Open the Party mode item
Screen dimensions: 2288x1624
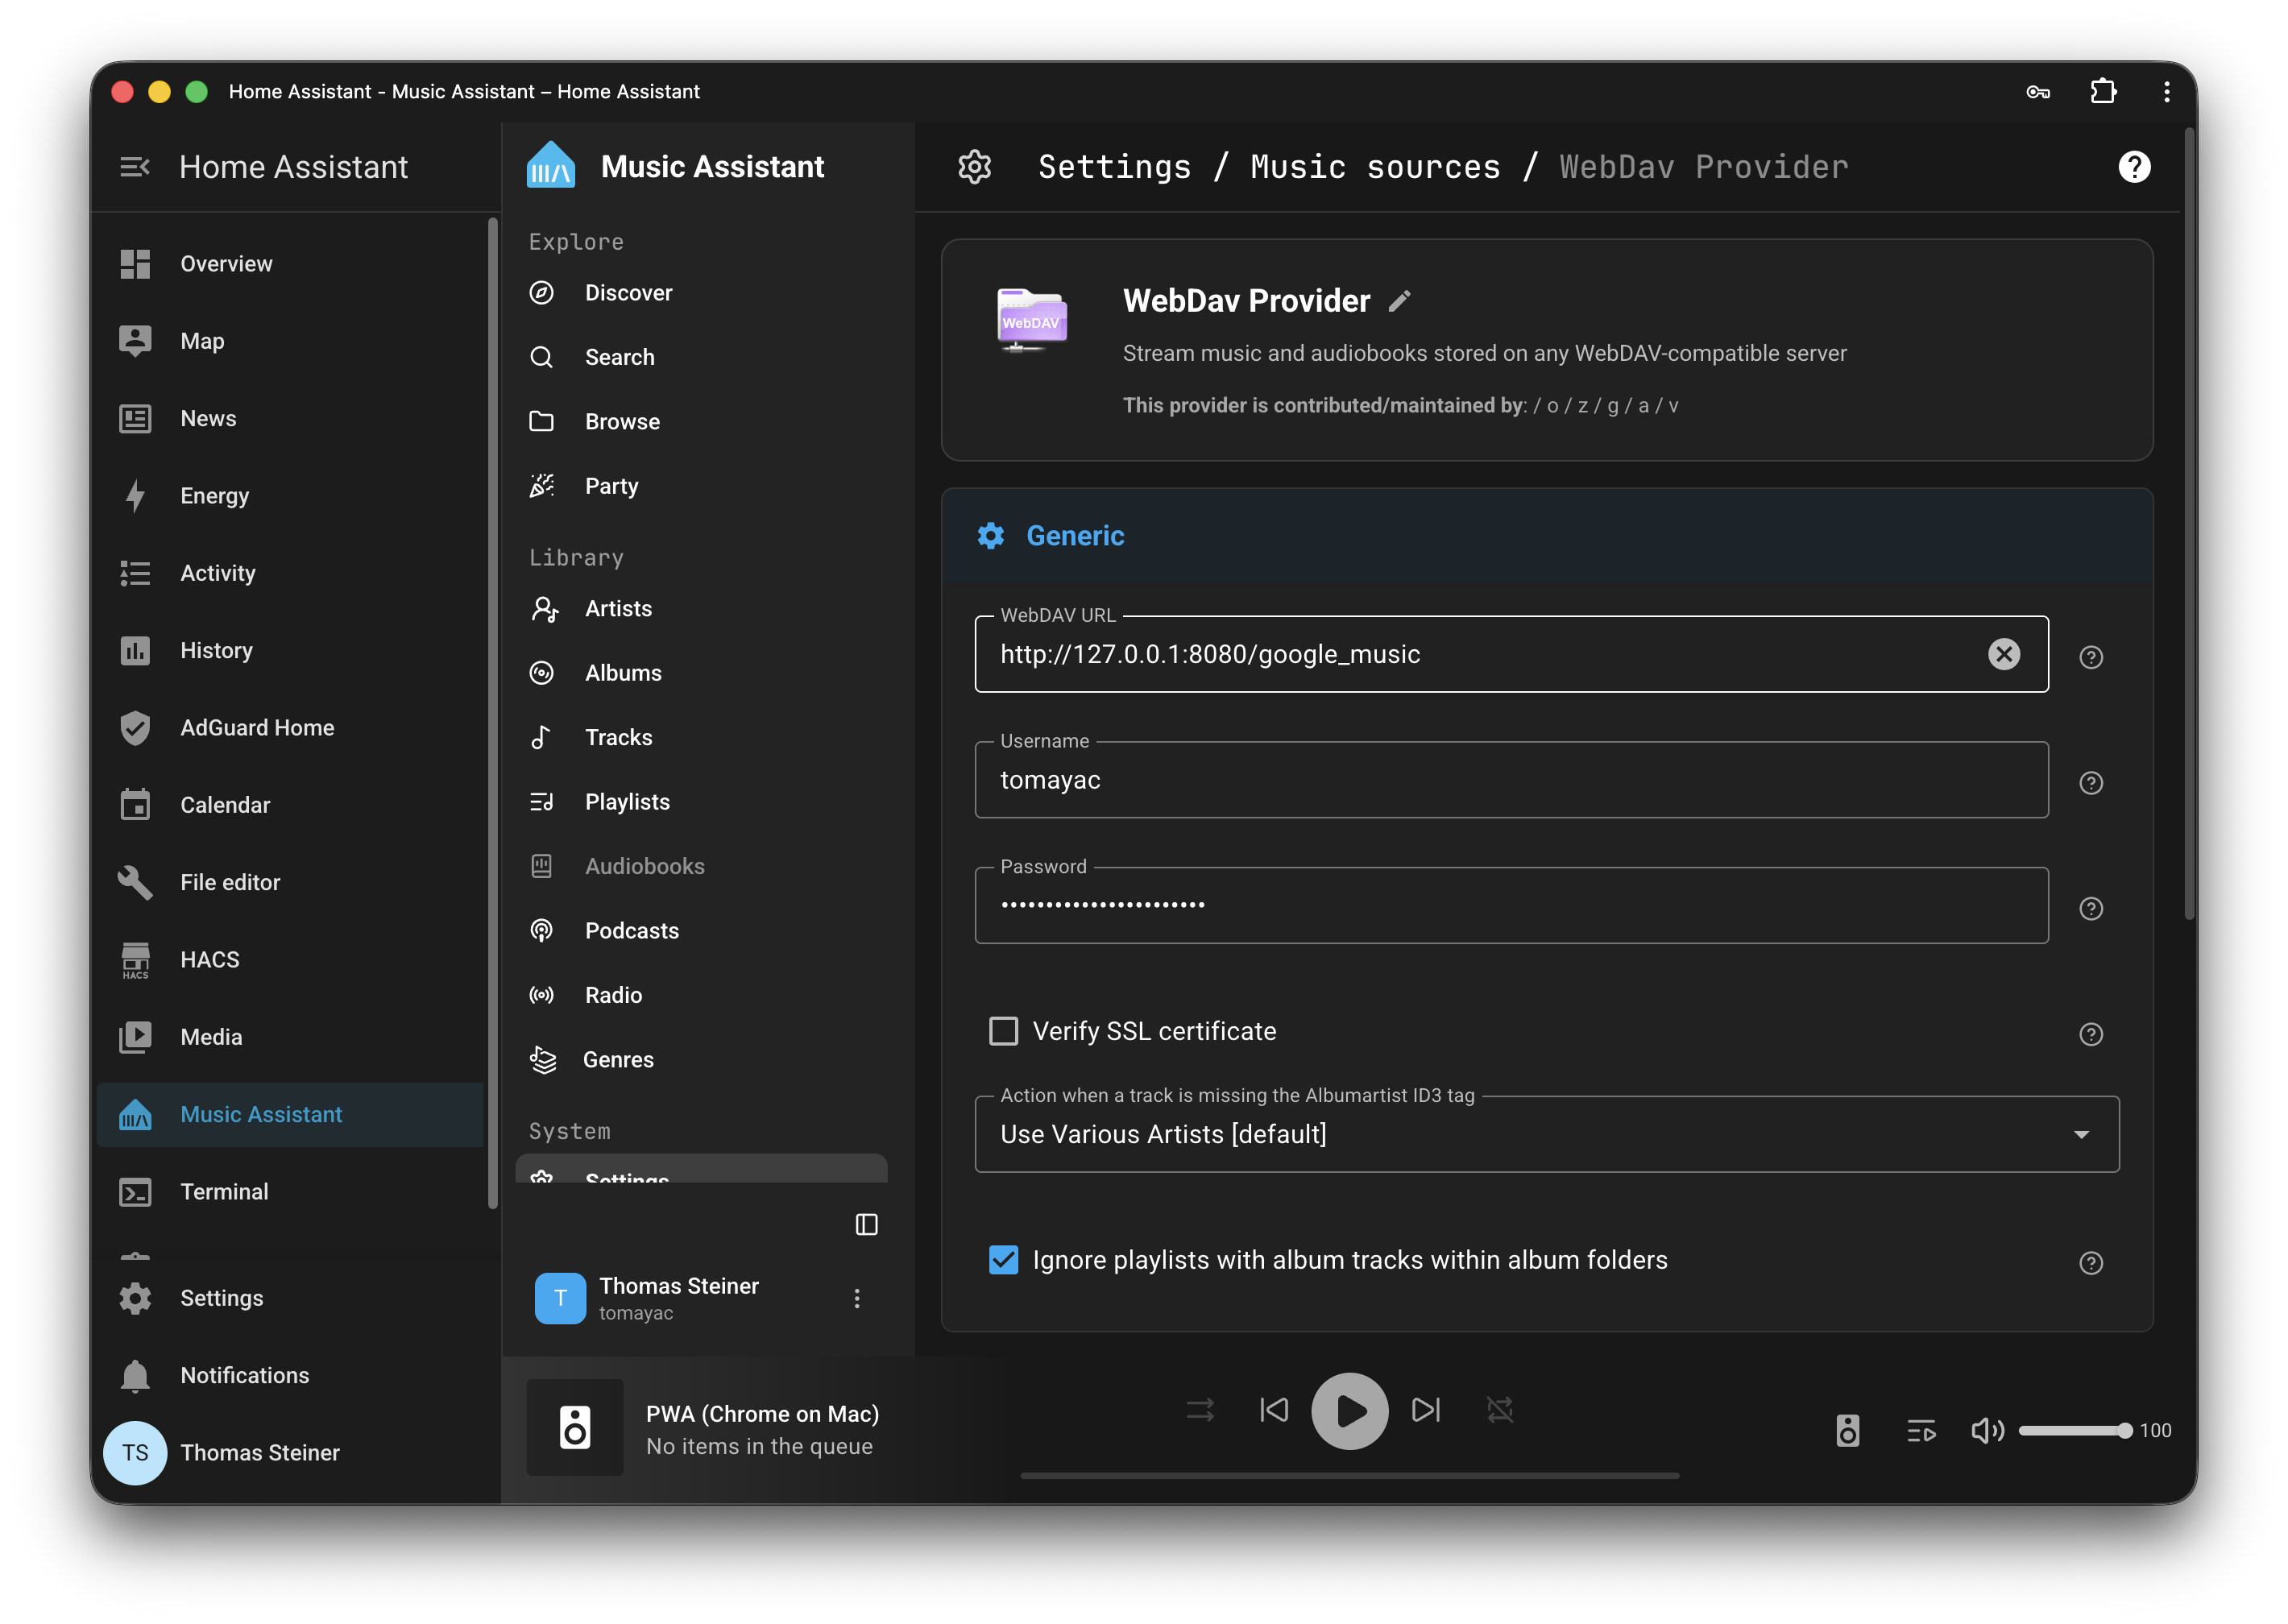click(700, 486)
